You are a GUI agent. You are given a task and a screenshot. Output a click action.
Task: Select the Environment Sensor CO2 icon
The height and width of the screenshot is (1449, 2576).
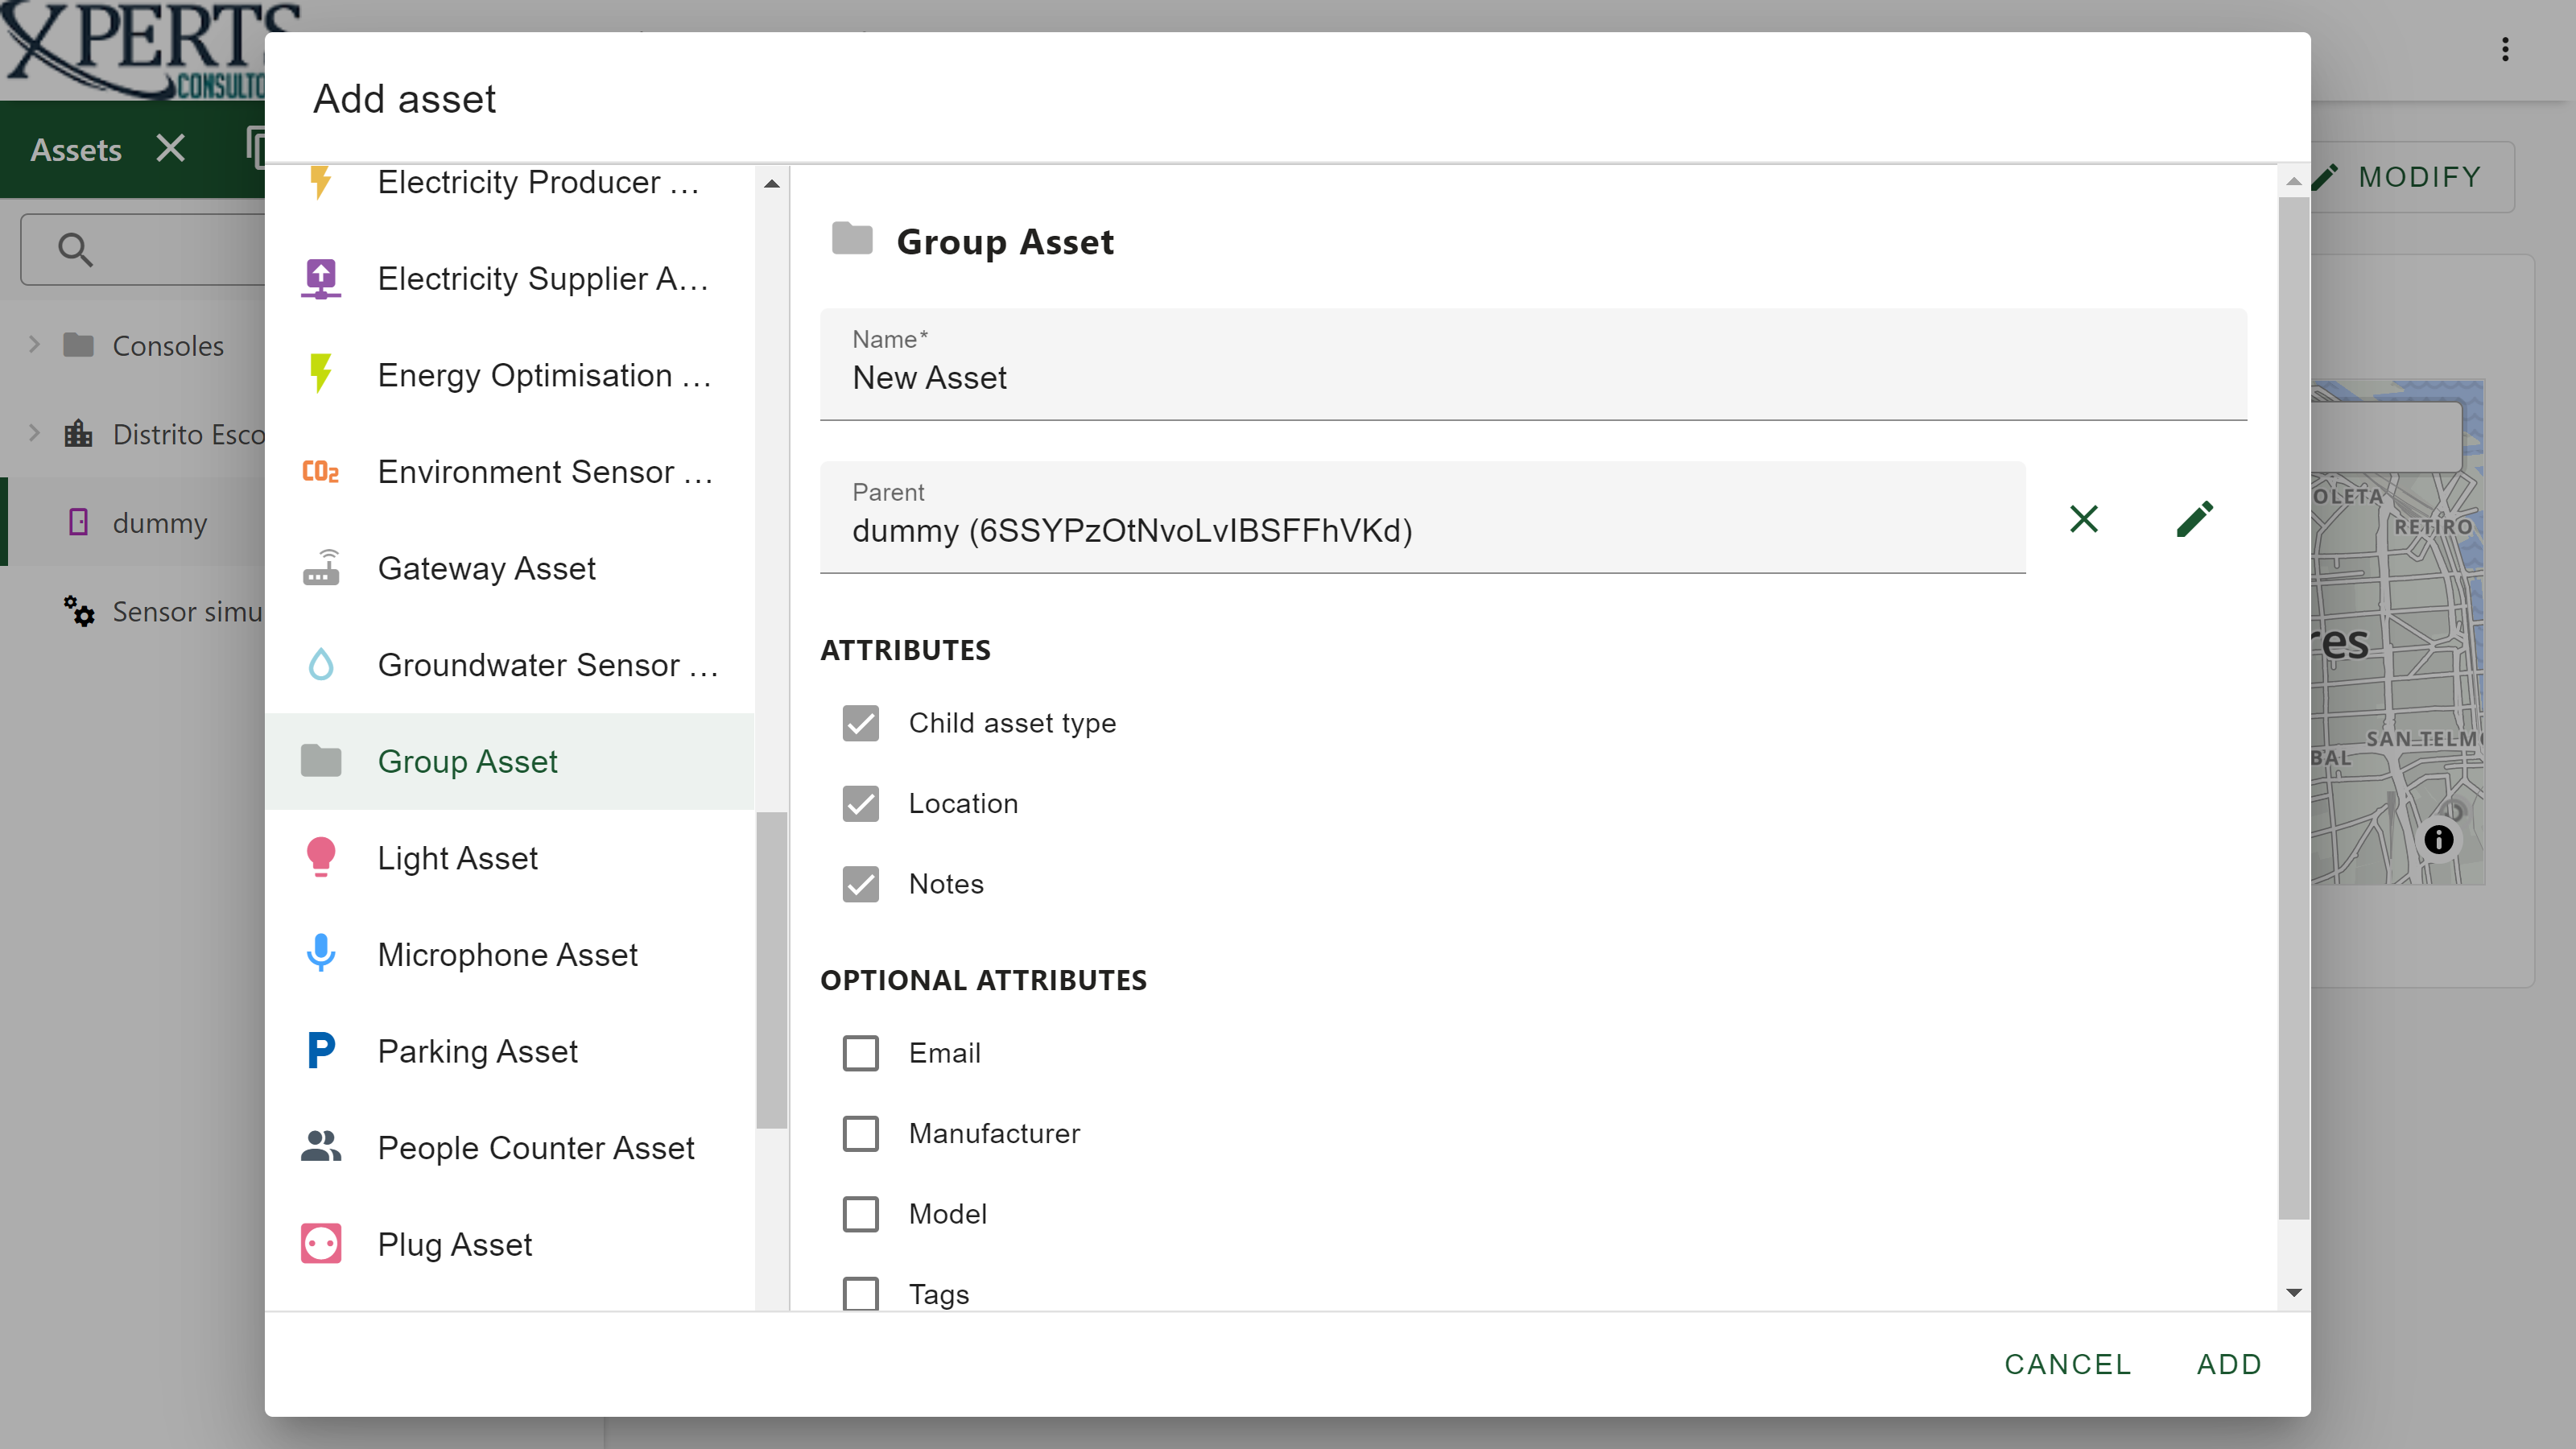click(321, 471)
